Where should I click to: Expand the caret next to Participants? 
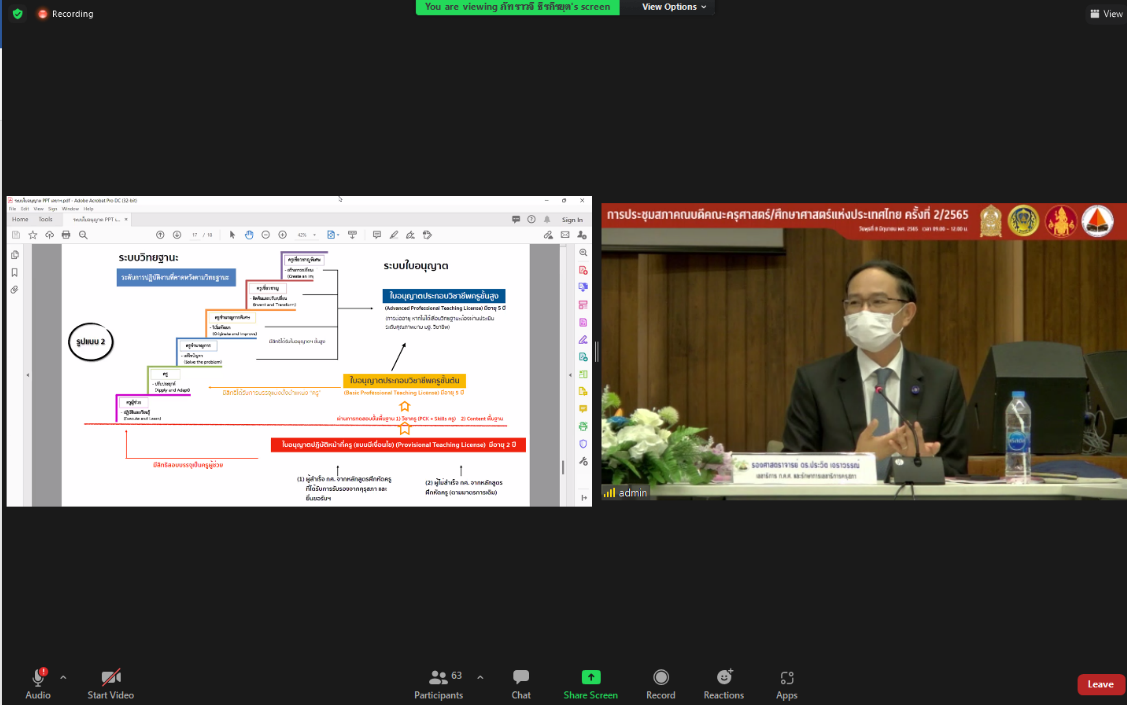click(480, 677)
